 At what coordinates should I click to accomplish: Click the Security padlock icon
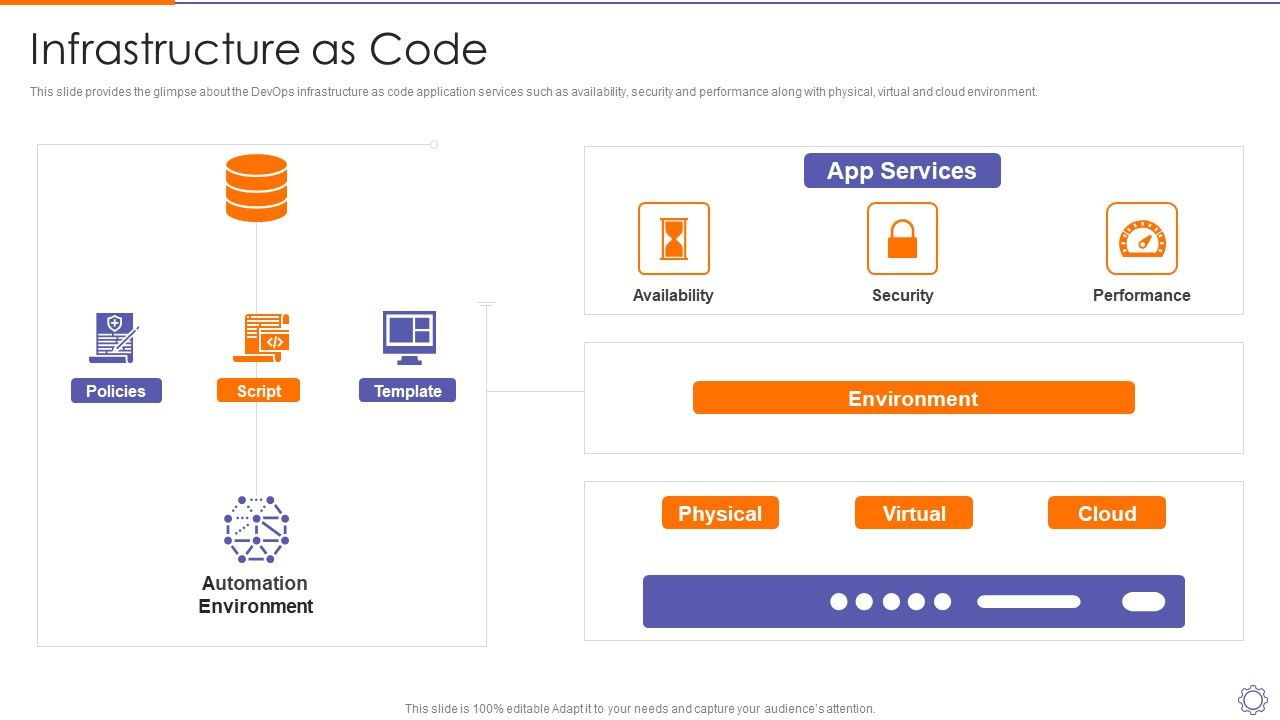(x=902, y=239)
